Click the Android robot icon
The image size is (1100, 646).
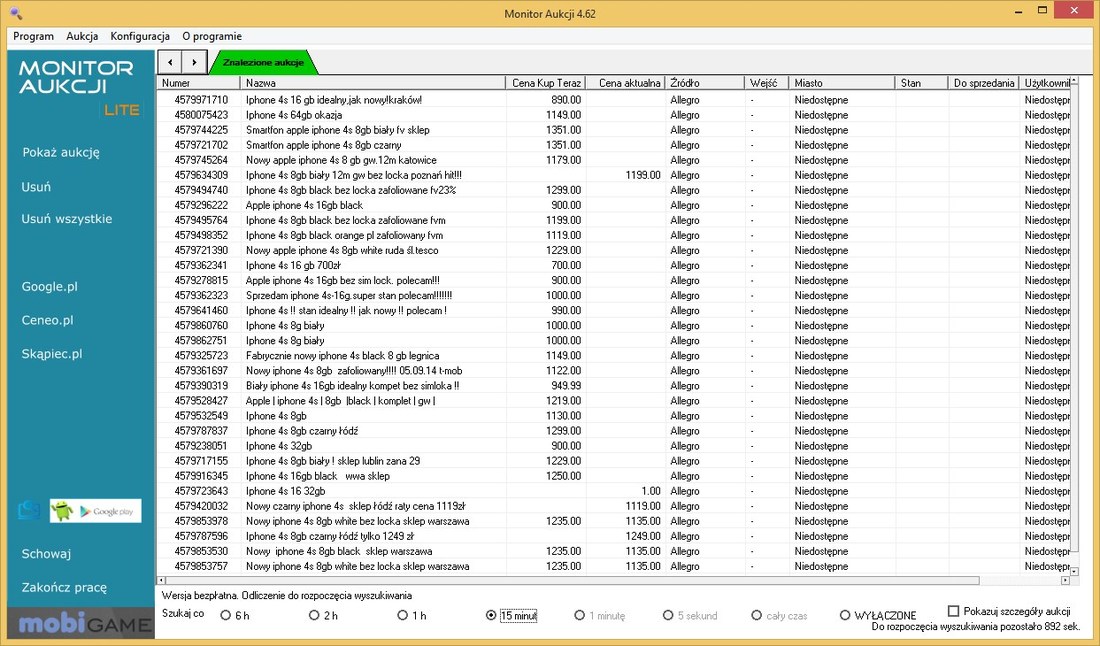62,511
